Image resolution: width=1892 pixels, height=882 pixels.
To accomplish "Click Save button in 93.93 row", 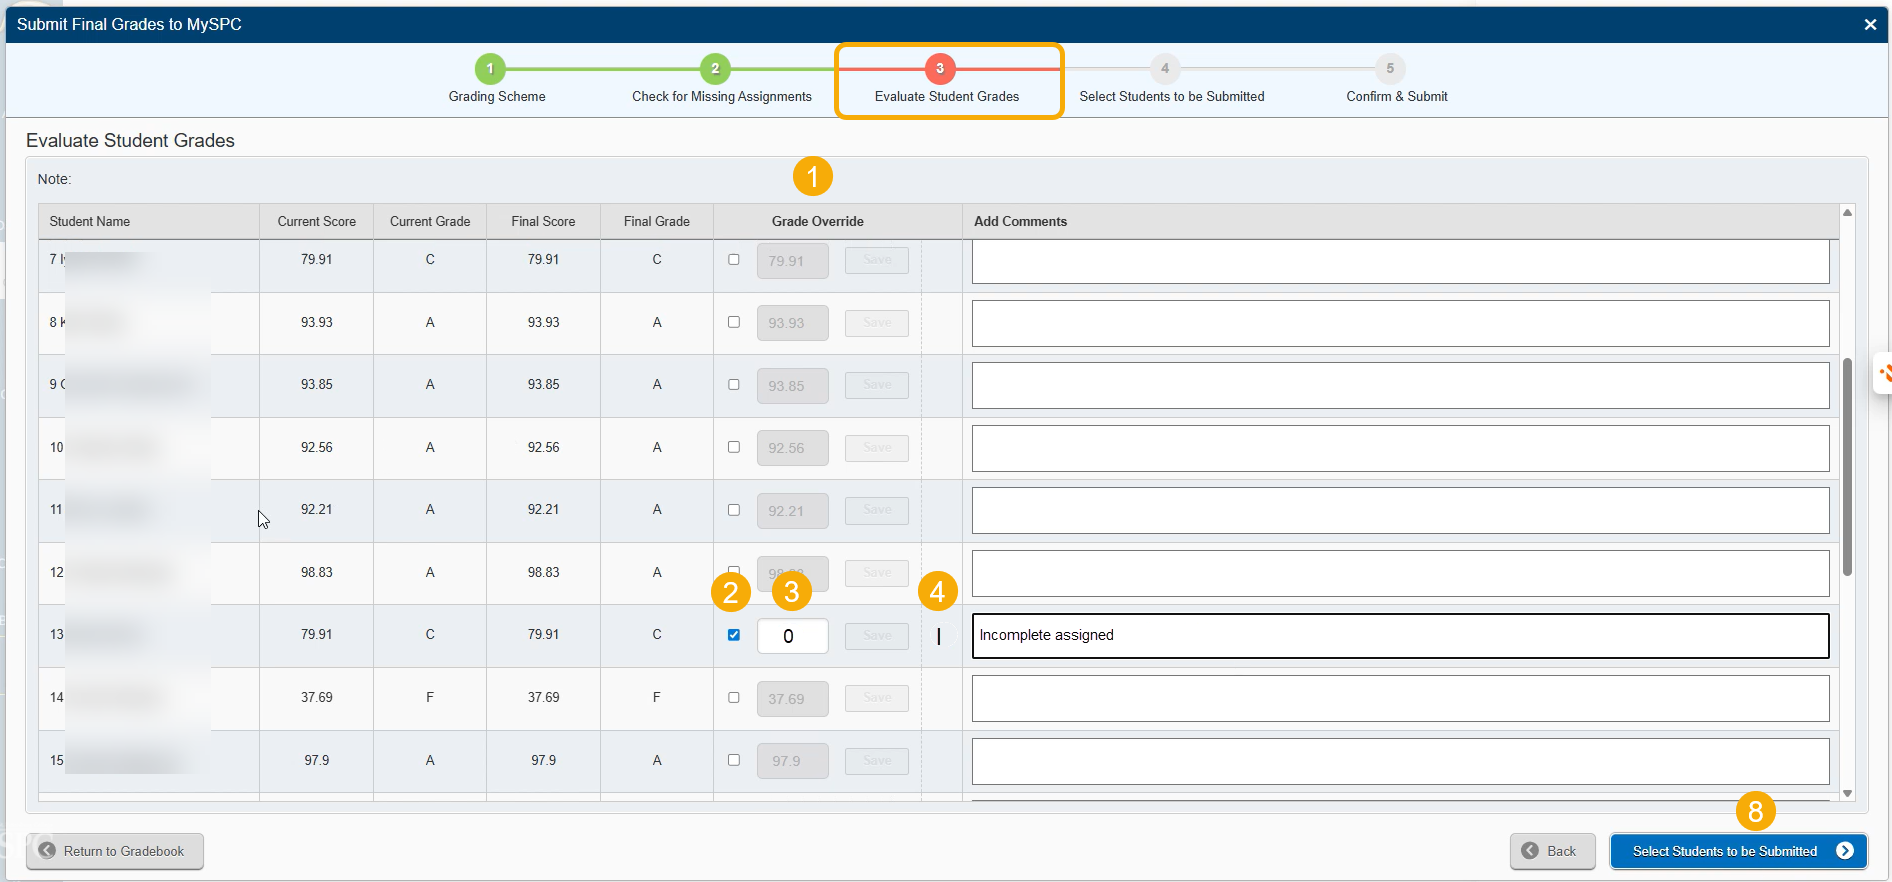I will (877, 323).
